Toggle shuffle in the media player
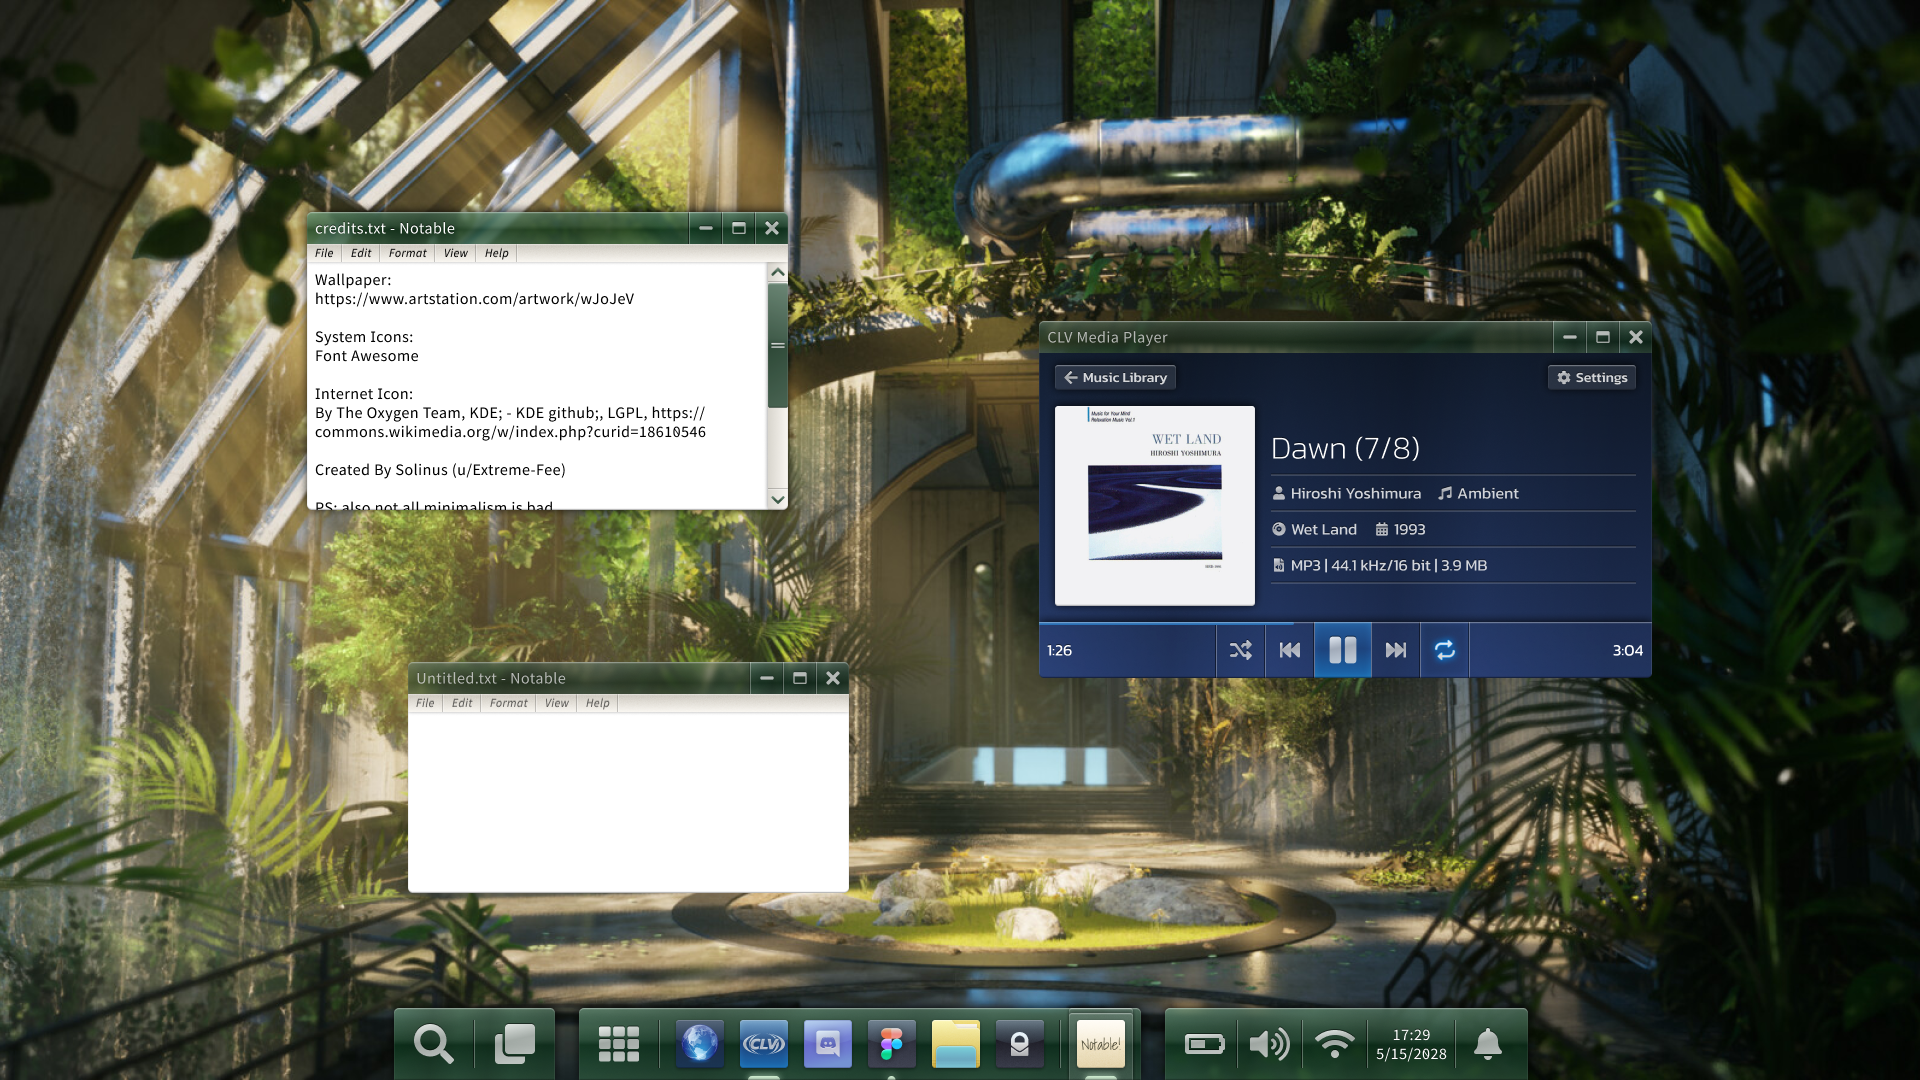1920x1080 pixels. click(1240, 650)
